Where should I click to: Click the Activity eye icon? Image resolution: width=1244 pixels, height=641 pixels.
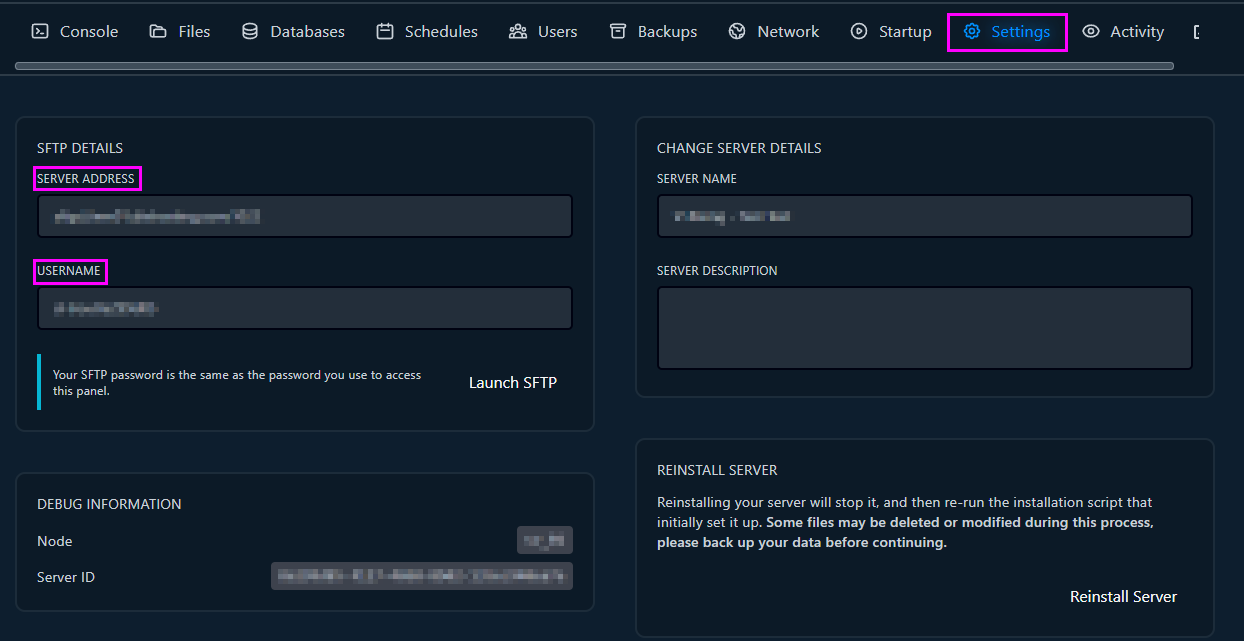pos(1091,32)
